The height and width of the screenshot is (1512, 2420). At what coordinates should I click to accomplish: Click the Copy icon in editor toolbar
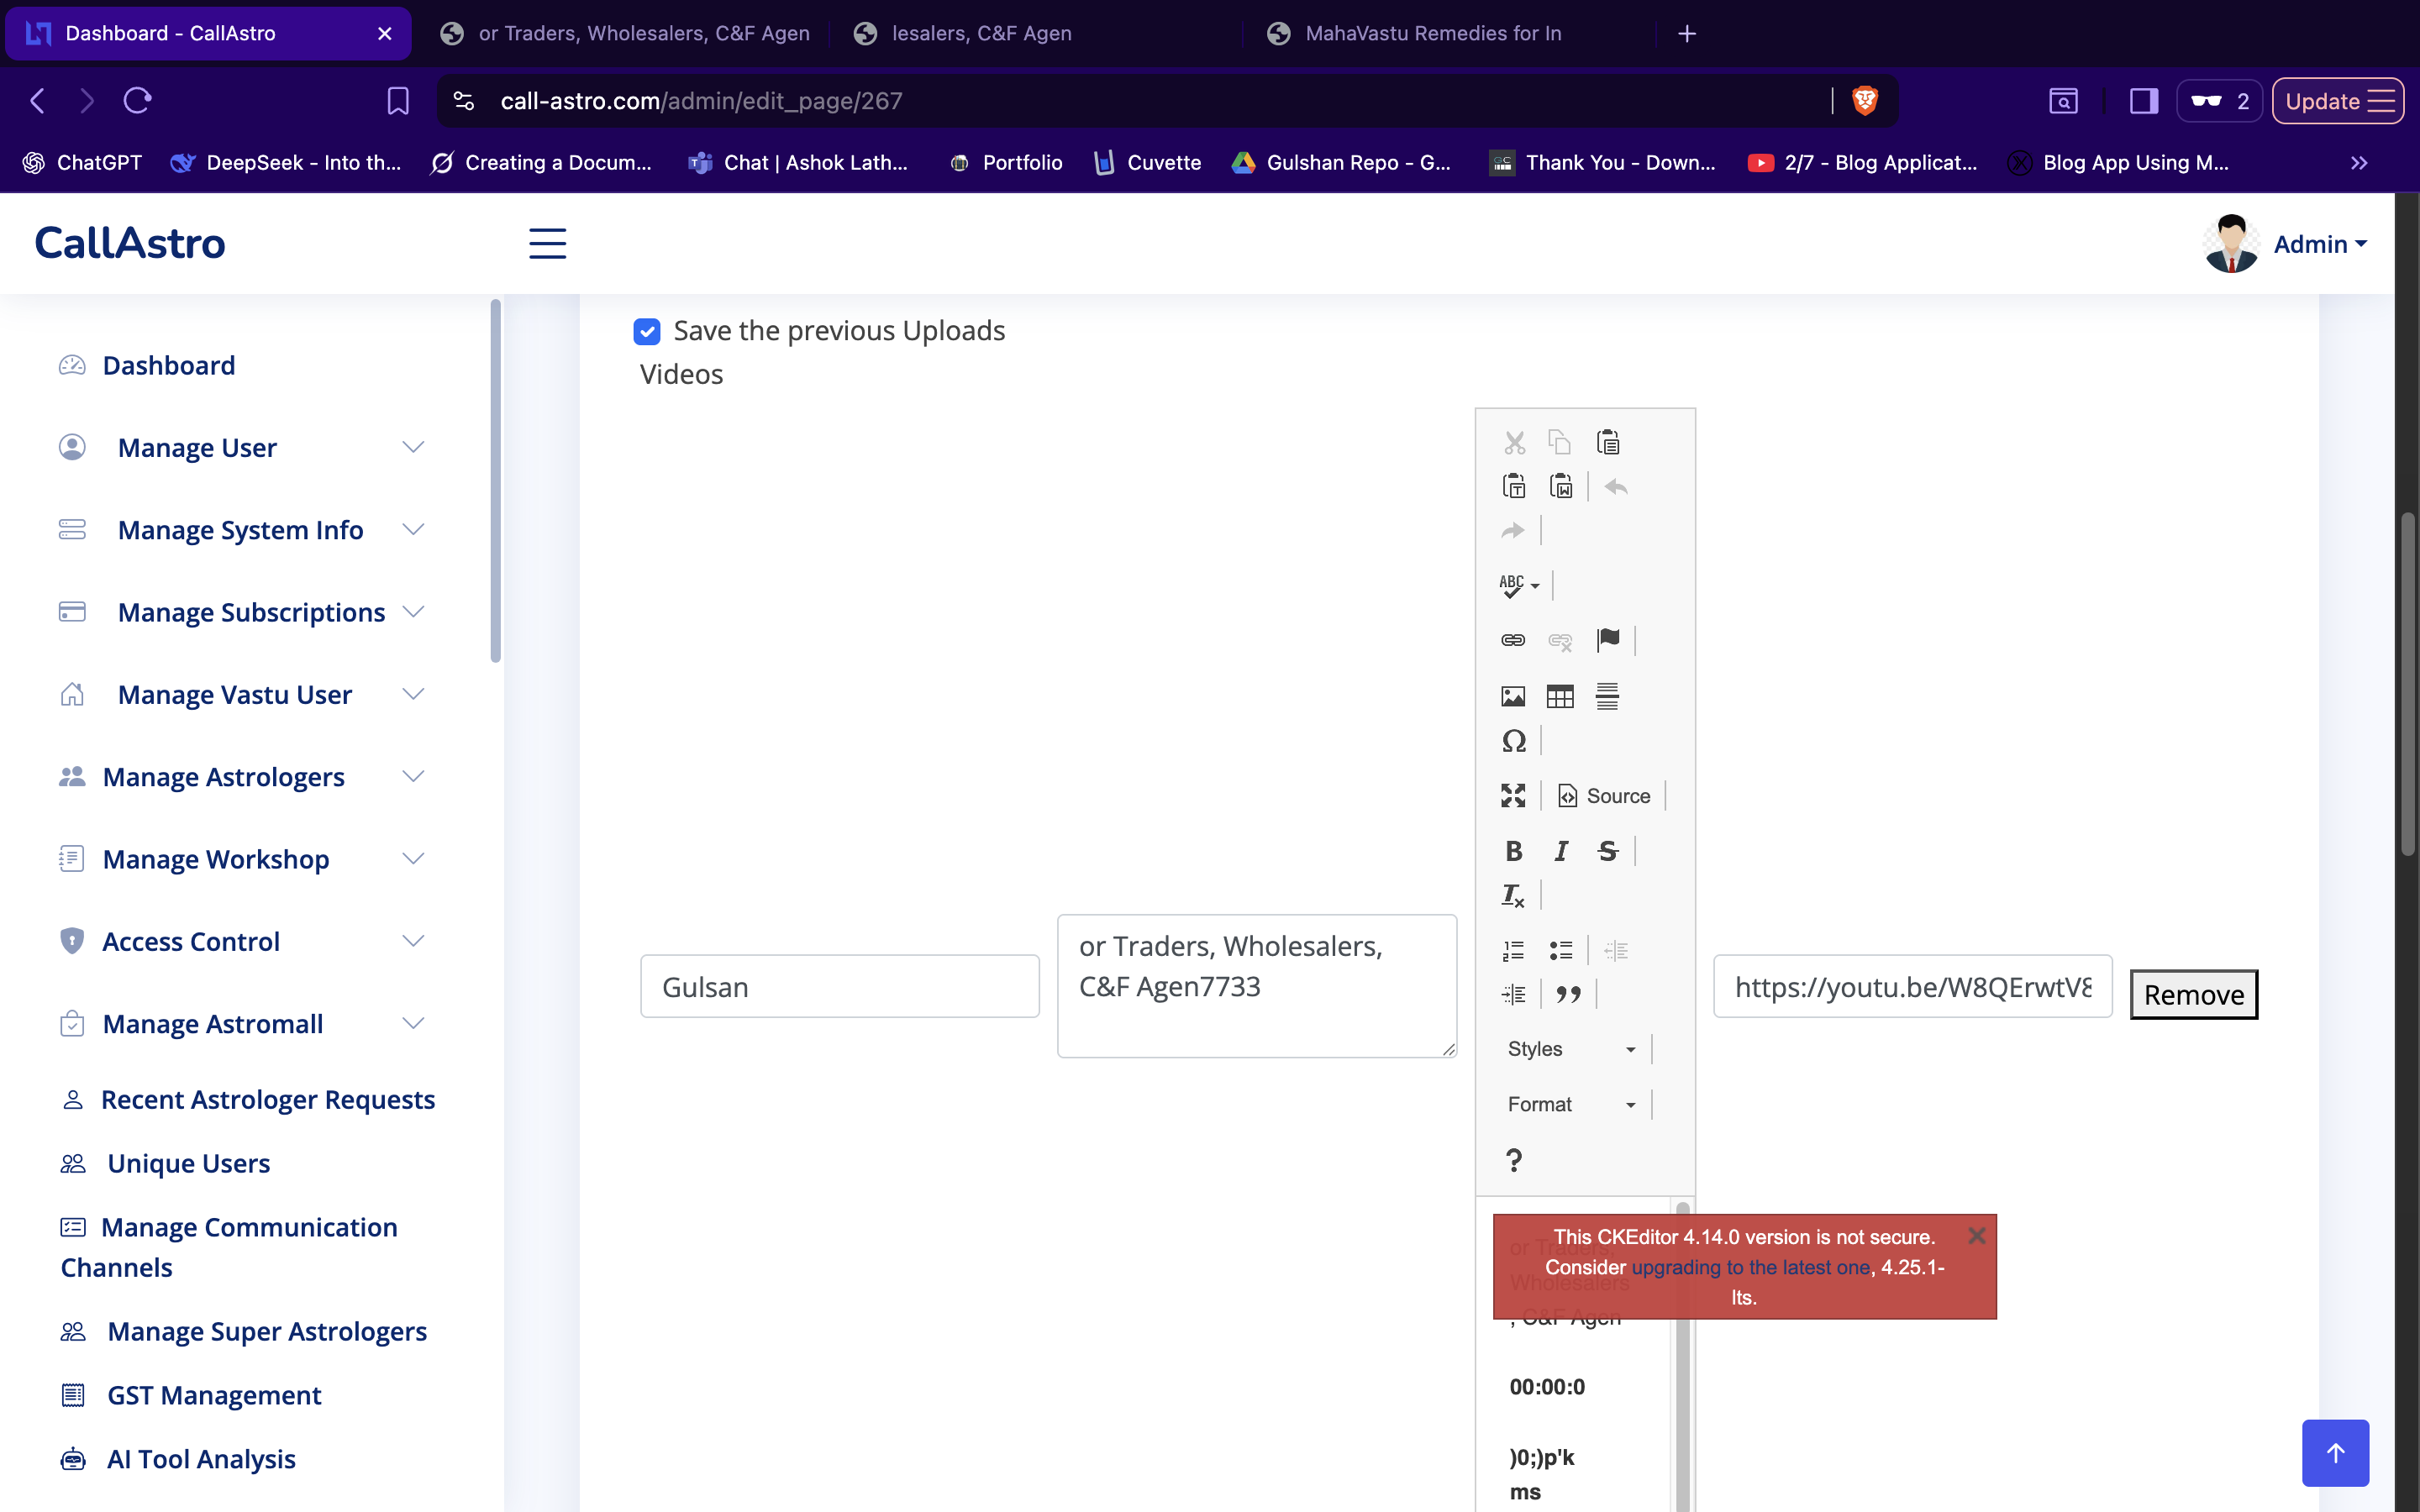(1560, 442)
